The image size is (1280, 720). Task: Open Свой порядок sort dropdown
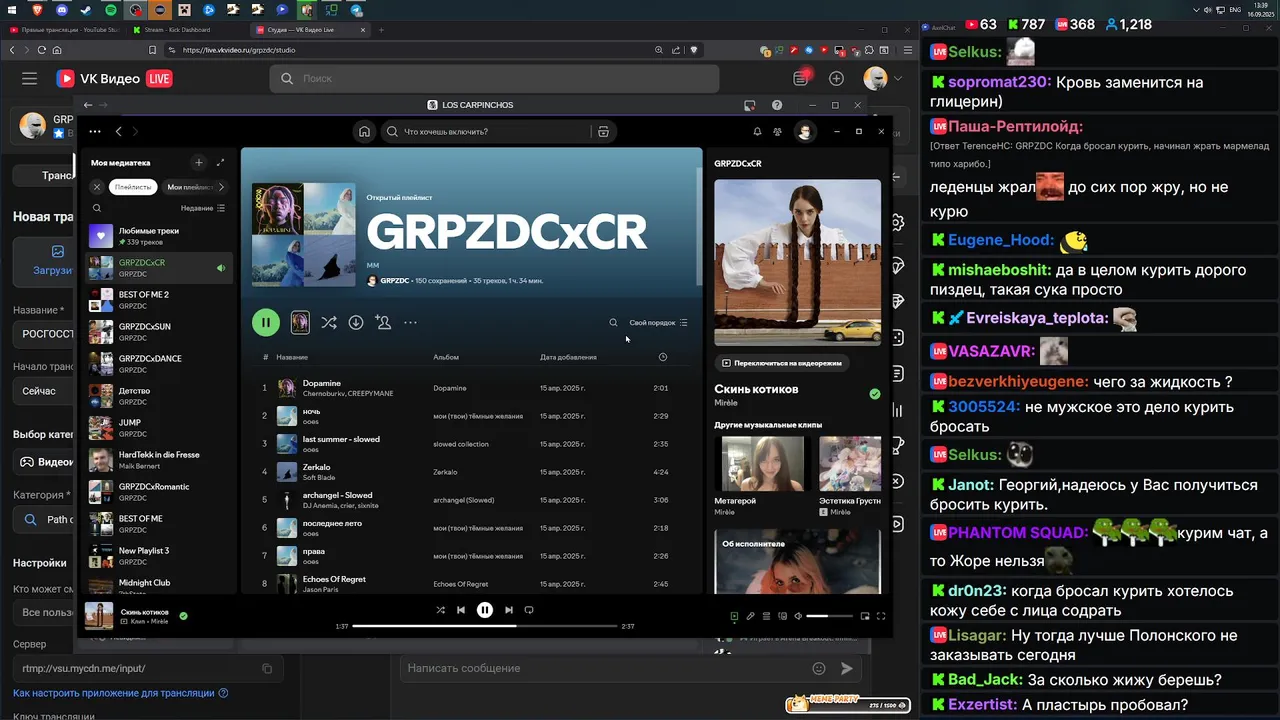(658, 322)
